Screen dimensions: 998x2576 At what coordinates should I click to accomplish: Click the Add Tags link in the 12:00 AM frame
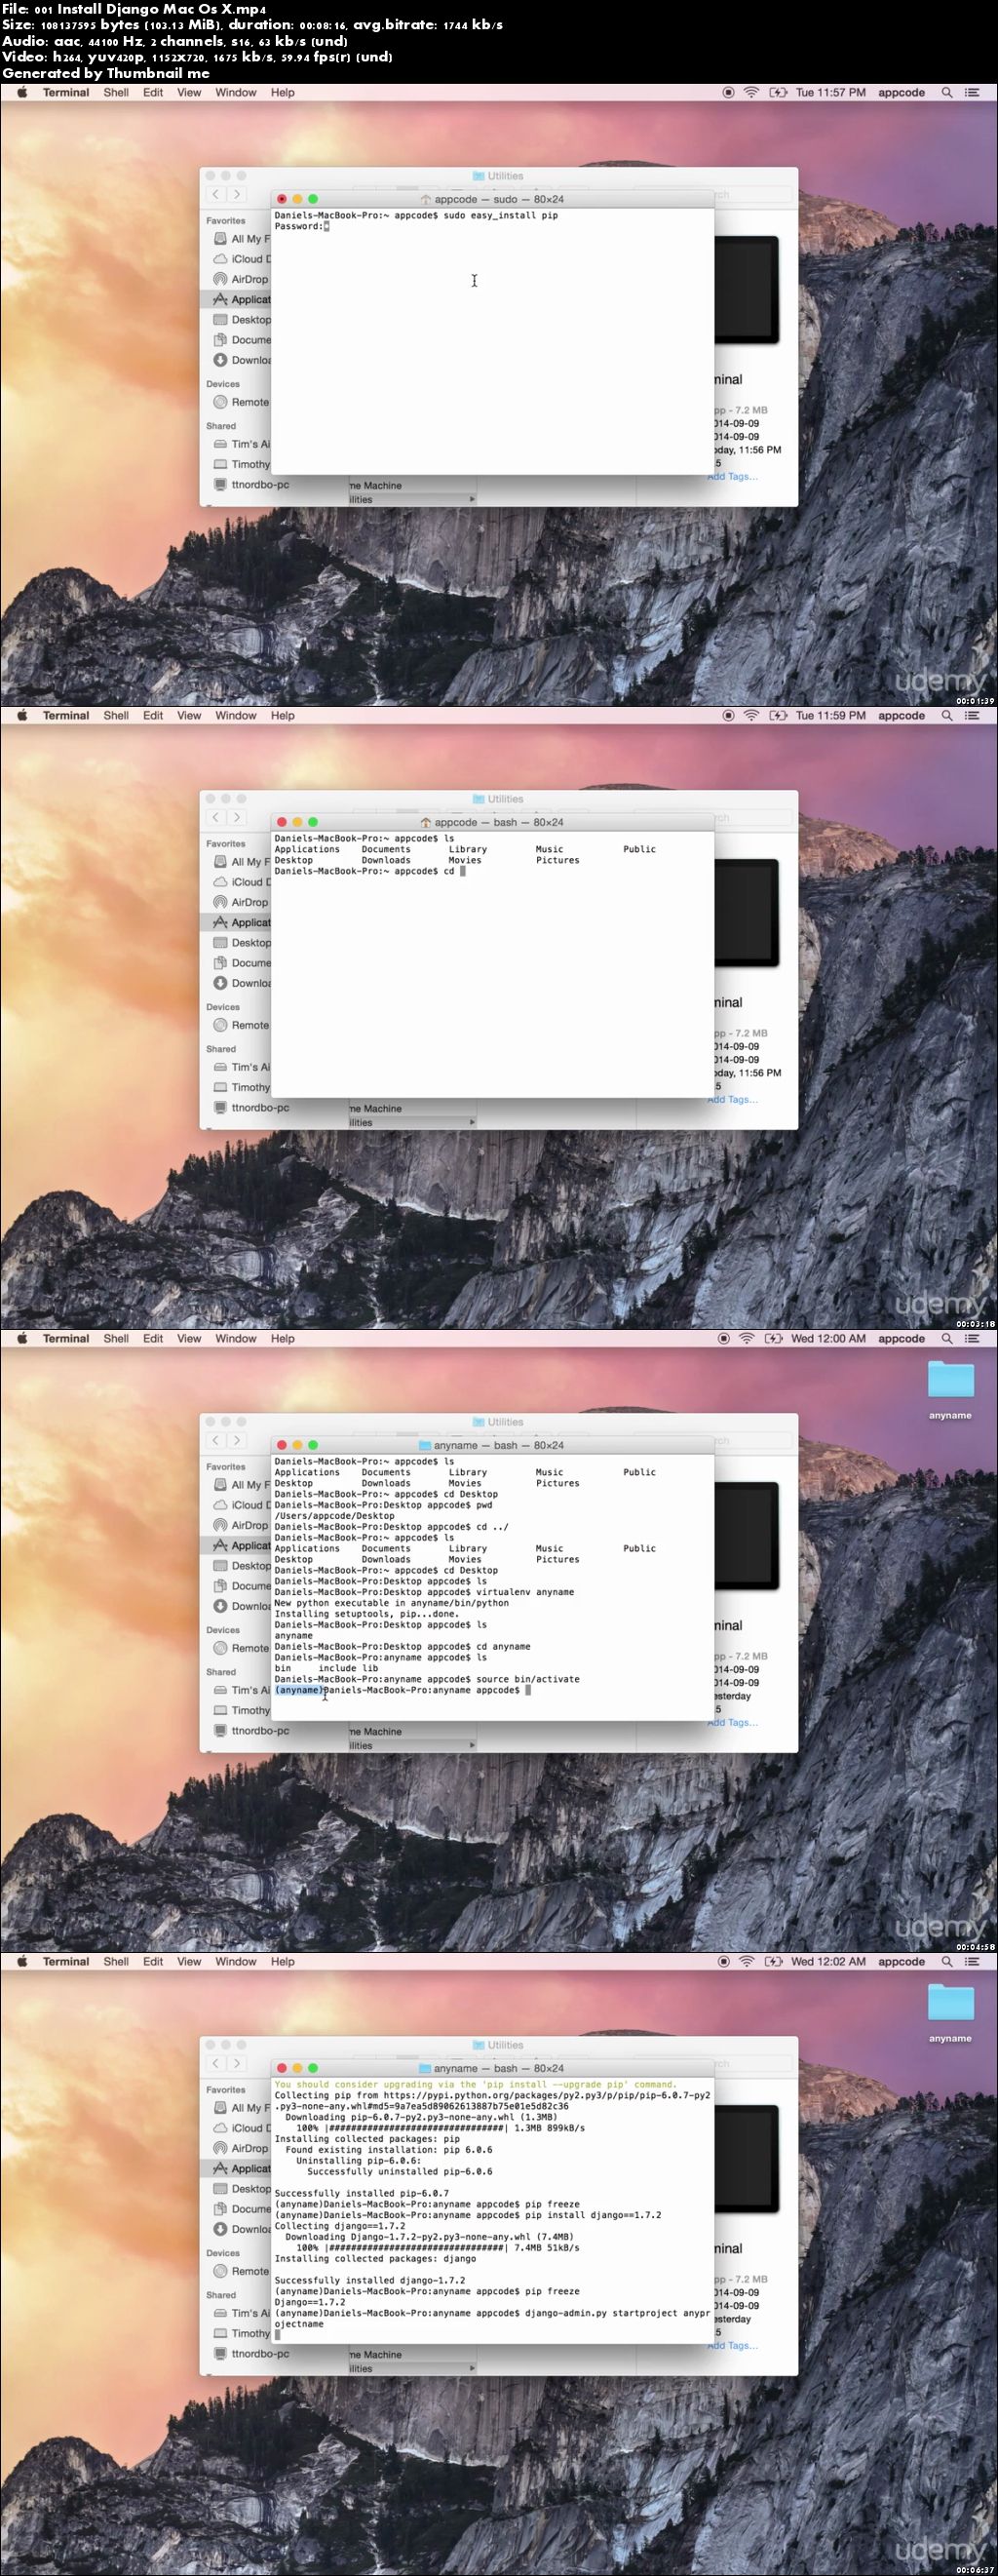[x=733, y=1722]
